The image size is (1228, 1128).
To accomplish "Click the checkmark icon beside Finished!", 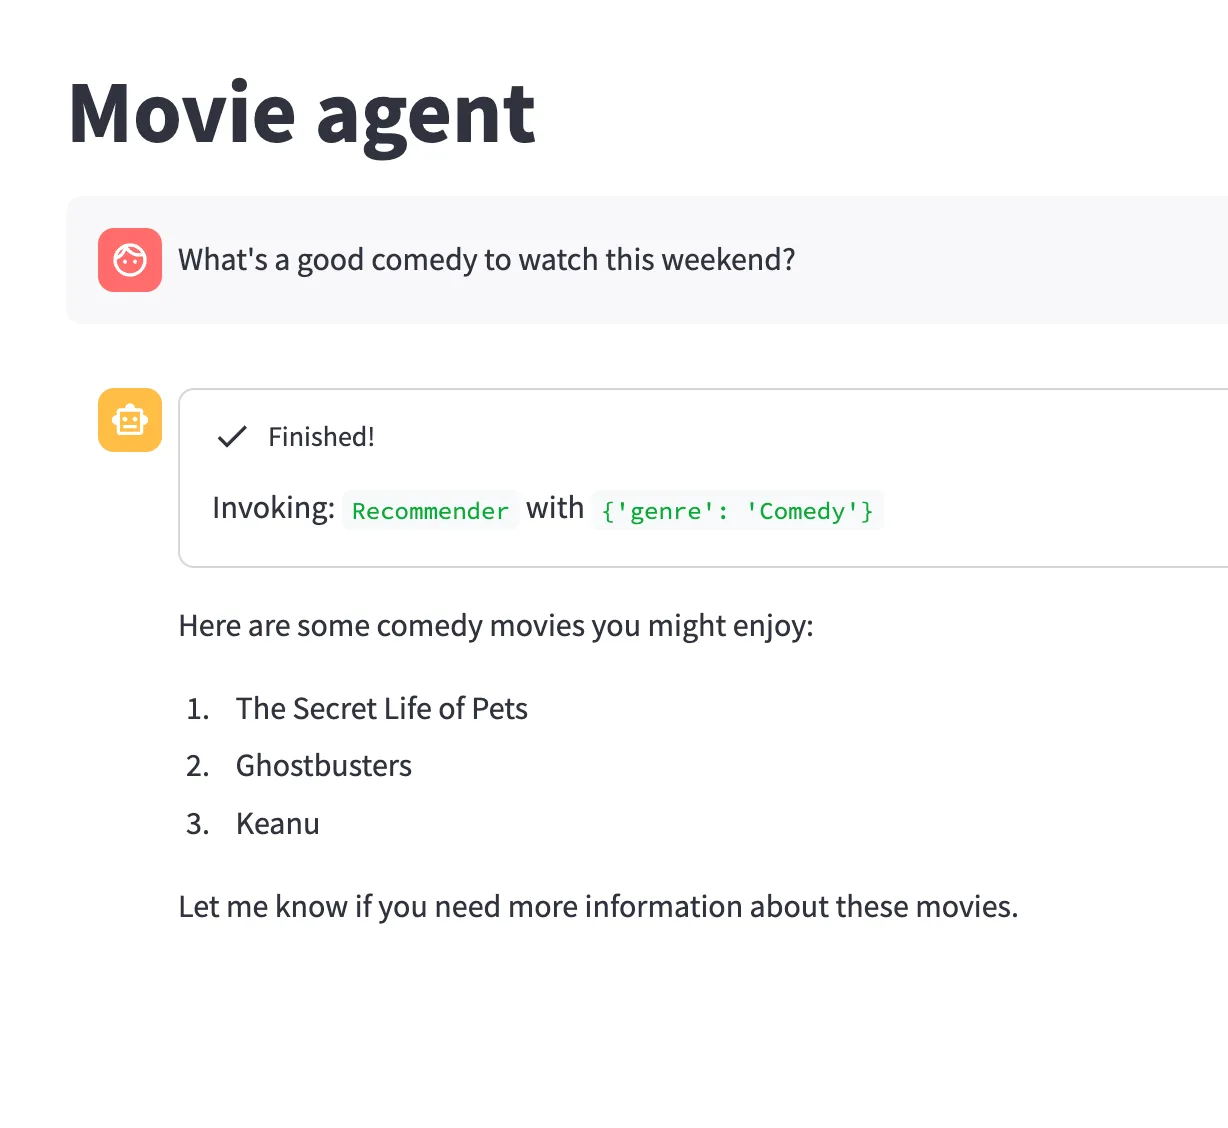I will tap(232, 437).
